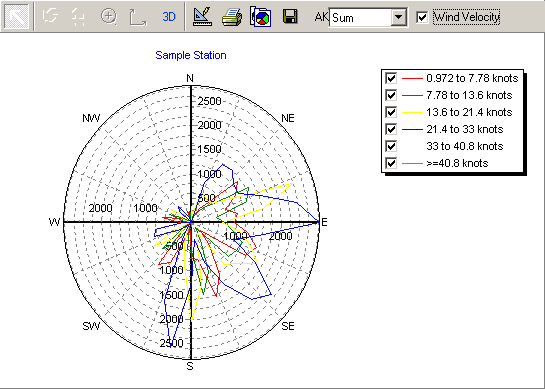545x389 pixels.
Task: Save the chart with floppy disk icon
Action: [x=290, y=16]
